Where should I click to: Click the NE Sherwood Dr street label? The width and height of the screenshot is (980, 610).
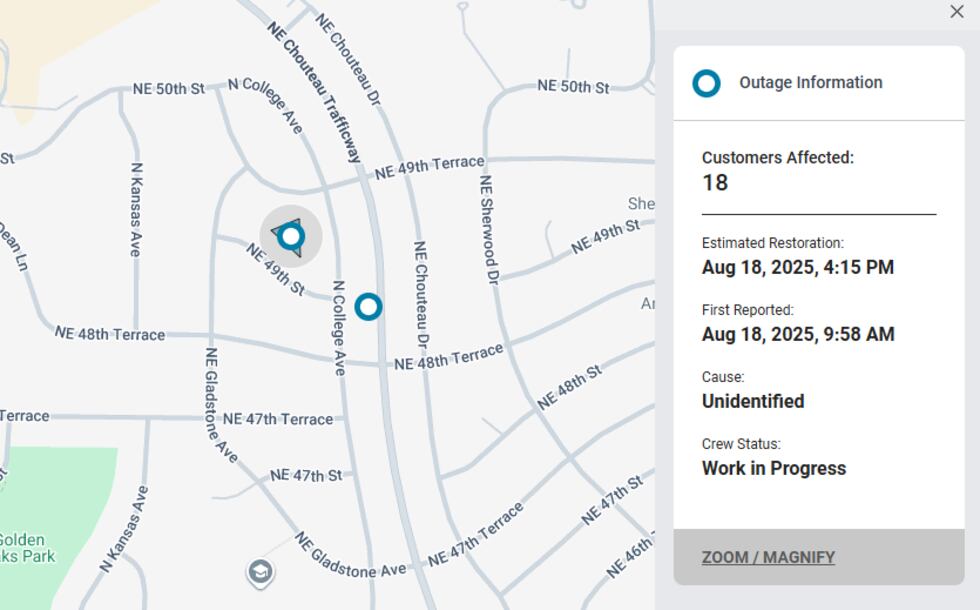coord(489,231)
